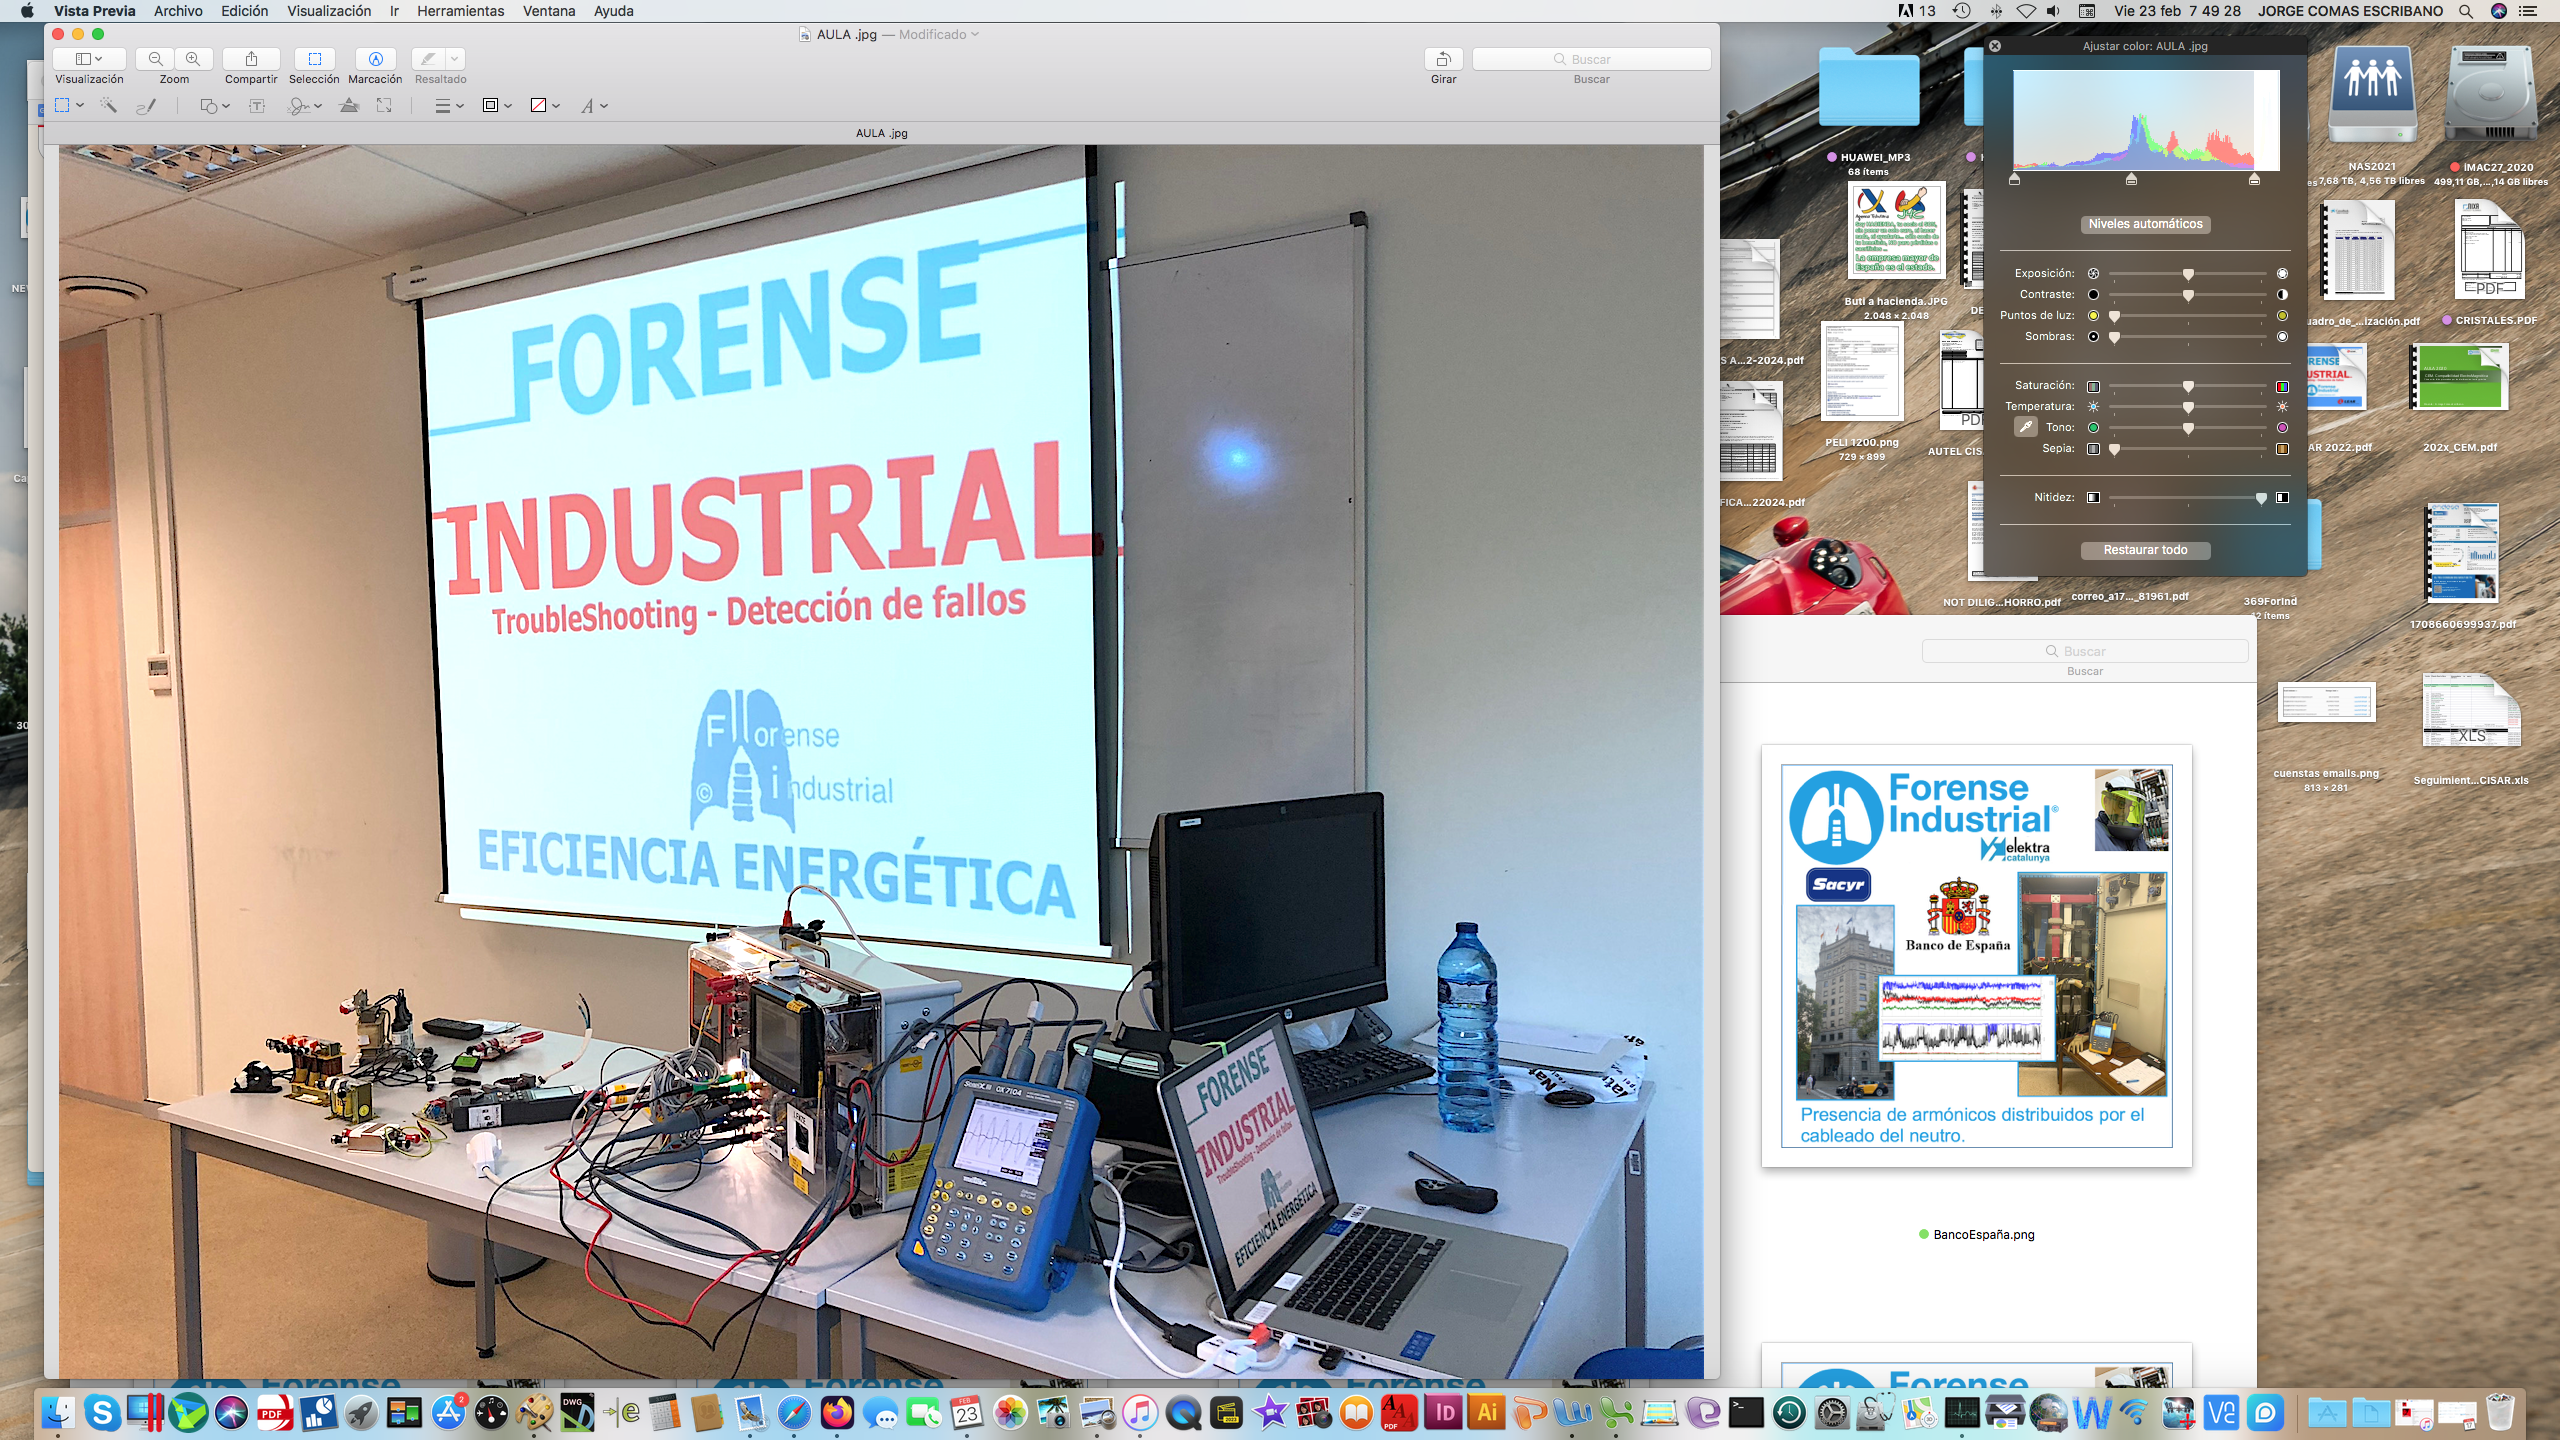2560x1440 pixels.
Task: Open Adobe InDesign in the Dock
Action: [1444, 1413]
